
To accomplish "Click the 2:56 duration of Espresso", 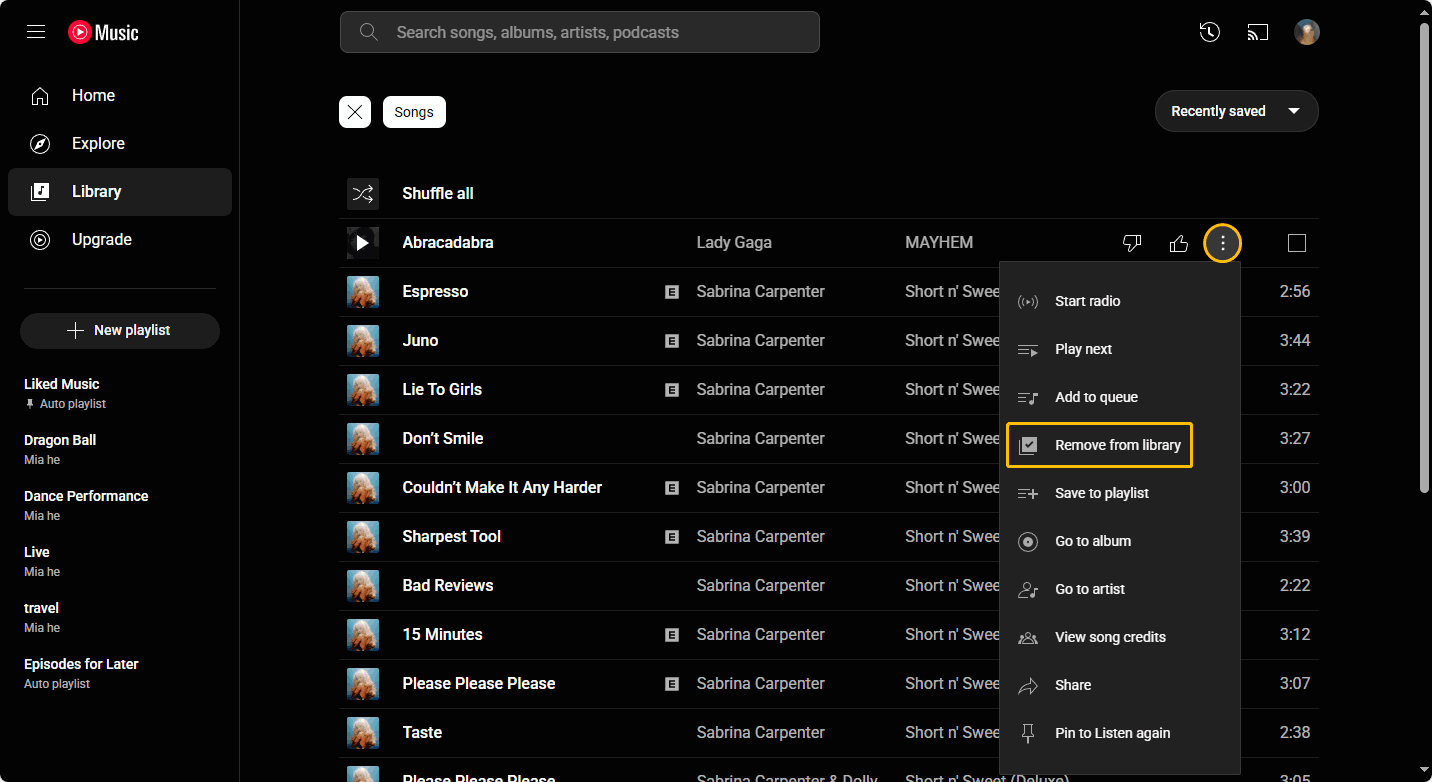I will click(1295, 292).
